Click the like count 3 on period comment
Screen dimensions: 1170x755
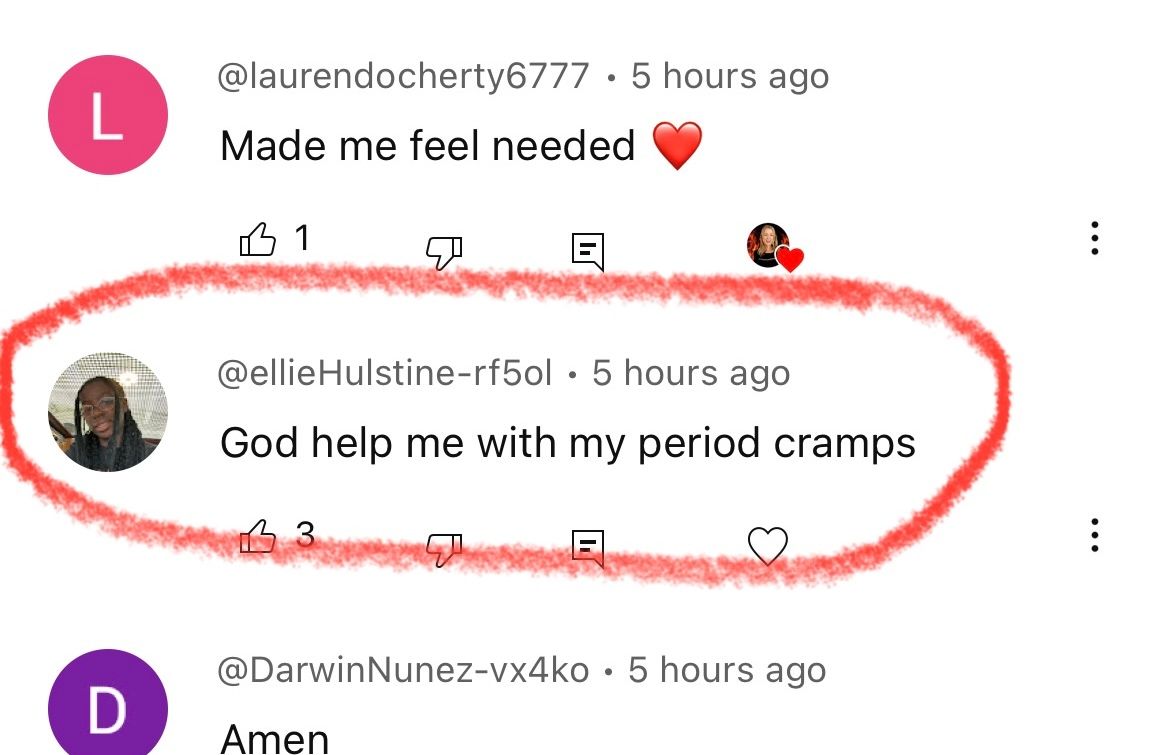click(305, 534)
